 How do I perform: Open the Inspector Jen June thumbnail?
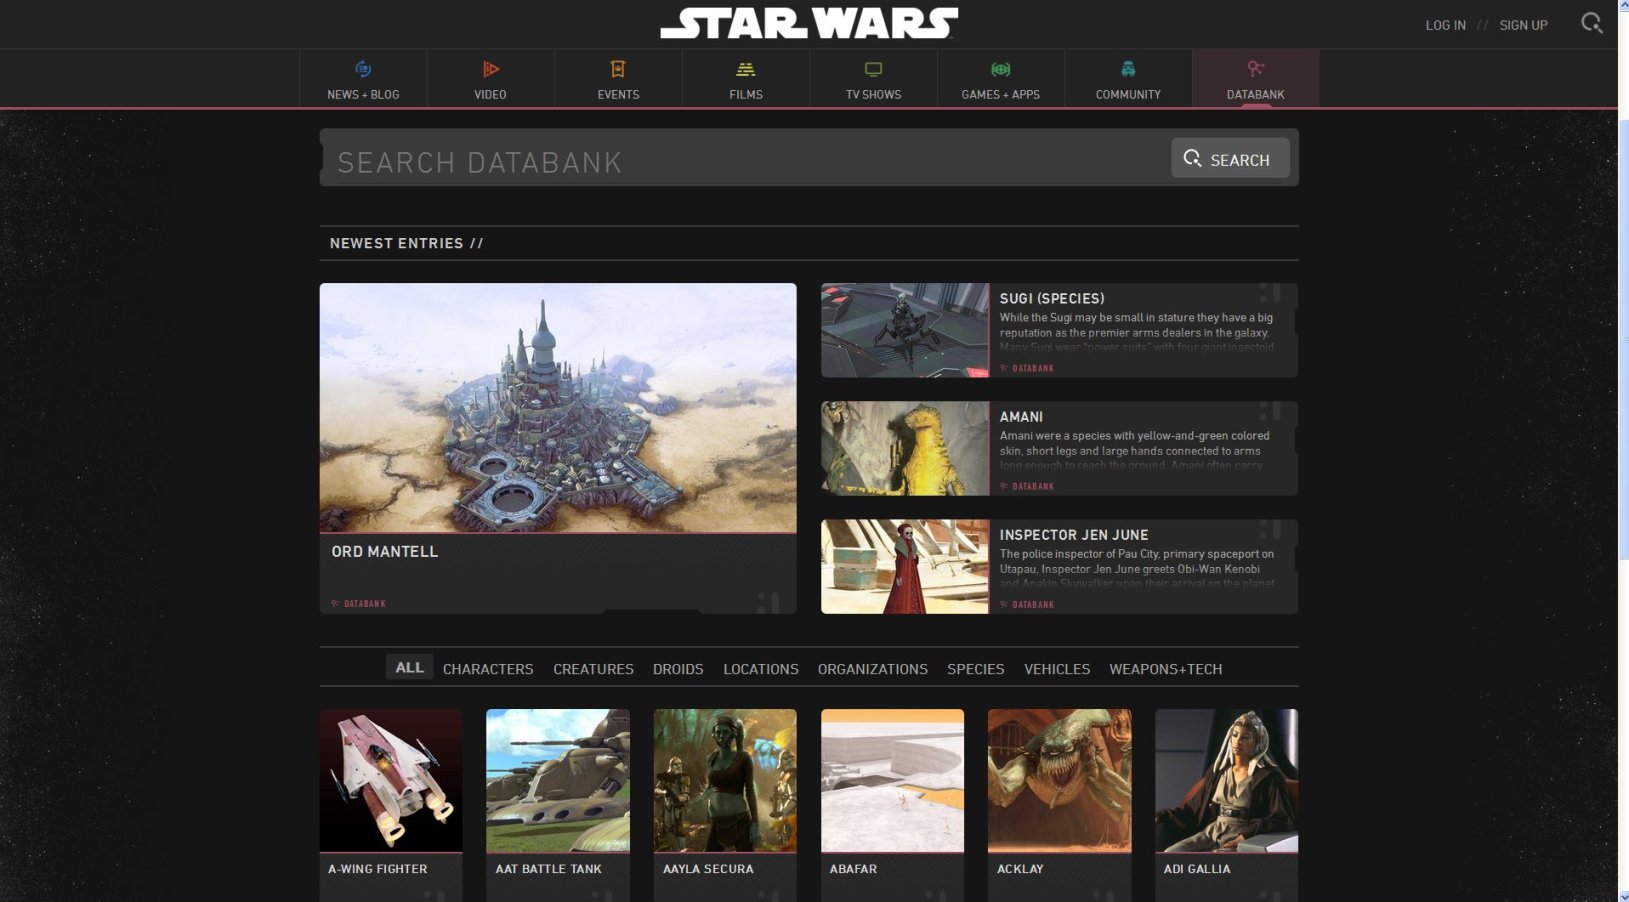[x=905, y=566]
